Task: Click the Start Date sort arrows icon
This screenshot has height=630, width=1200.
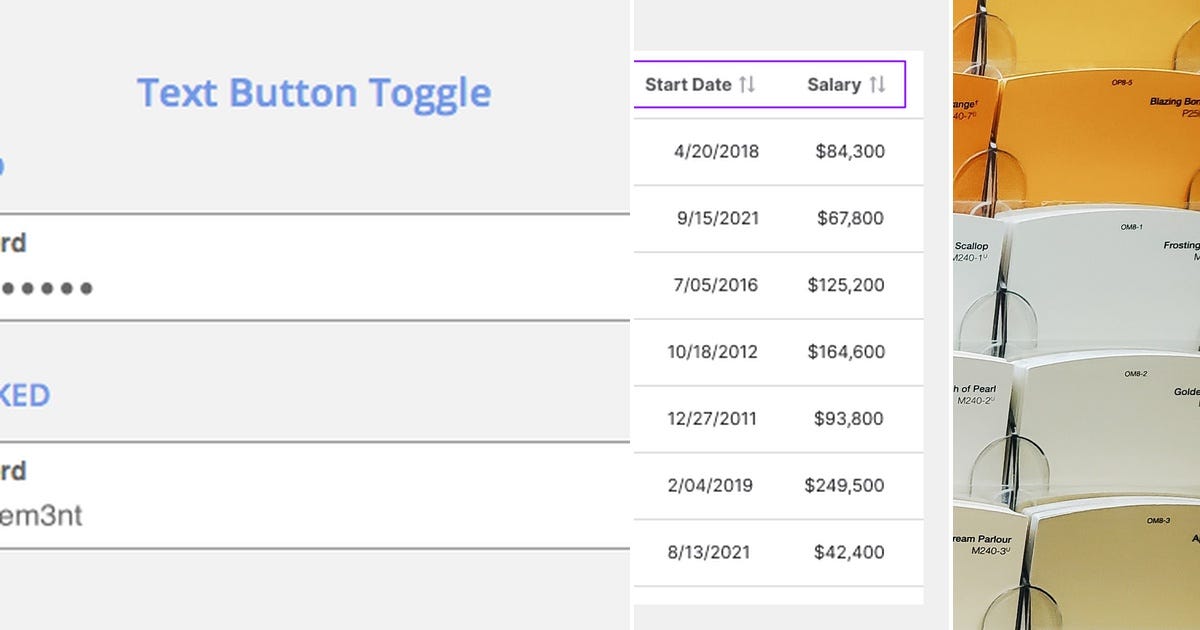Action: coord(747,85)
